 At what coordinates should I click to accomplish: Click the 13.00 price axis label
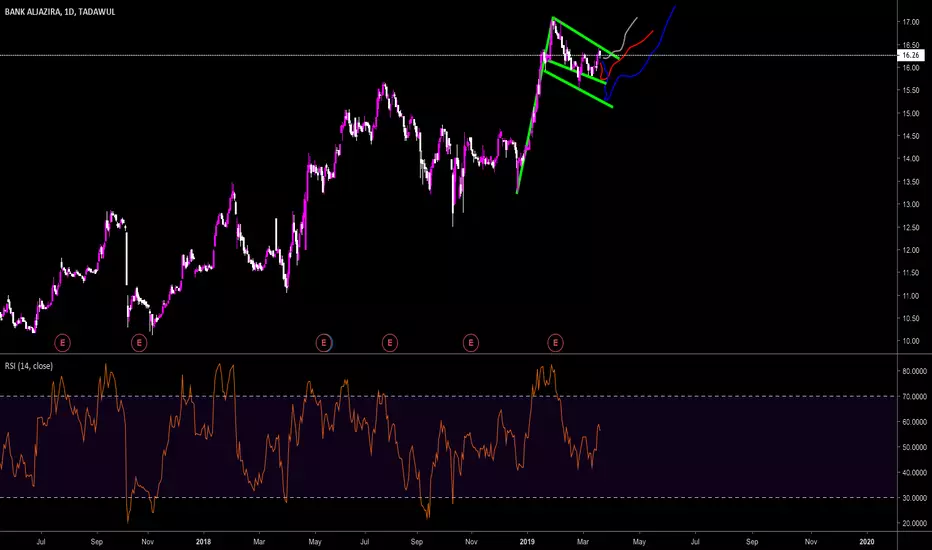click(911, 205)
